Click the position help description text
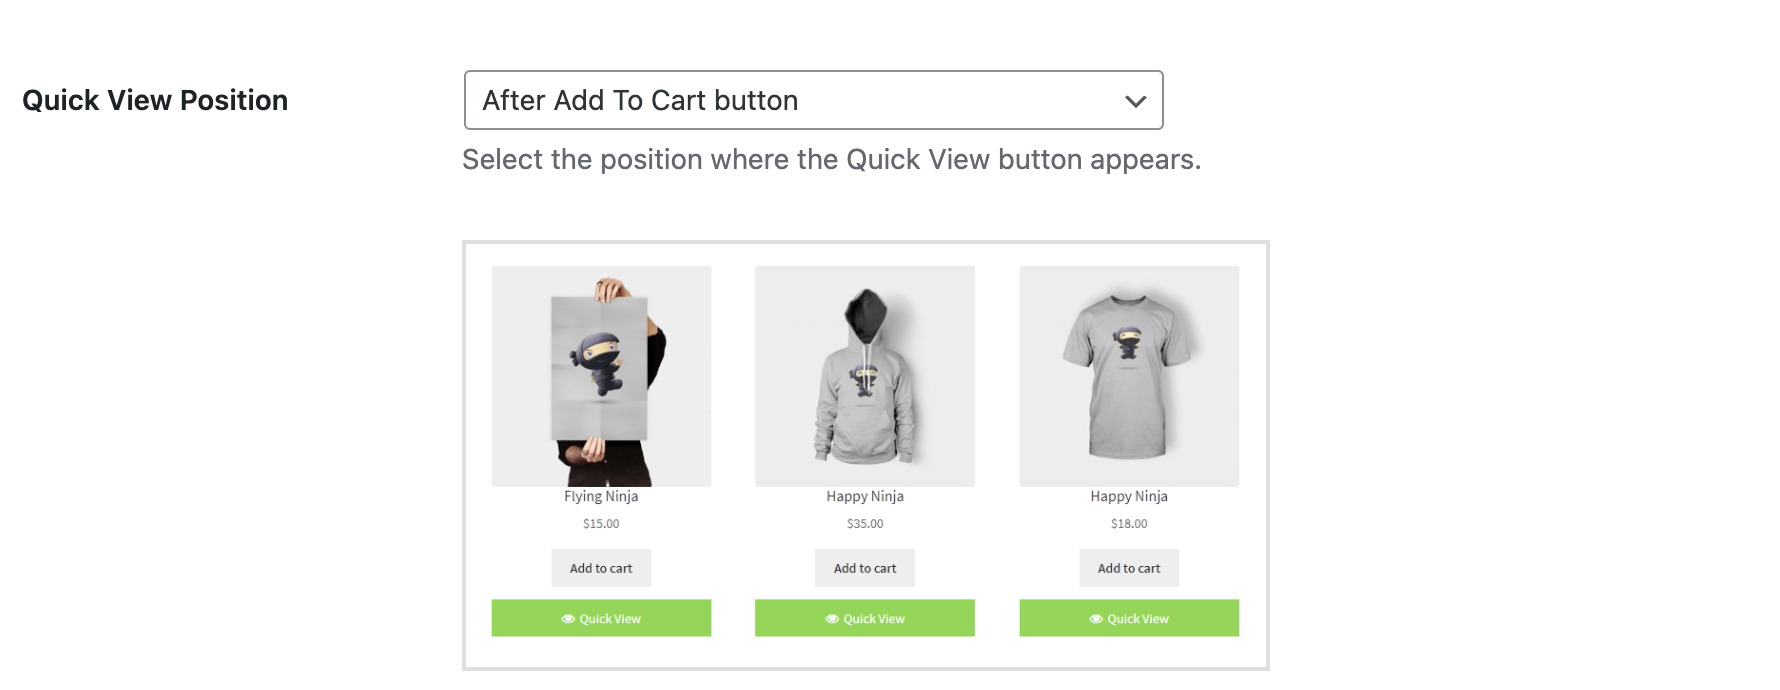The height and width of the screenshot is (690, 1780). [x=831, y=160]
